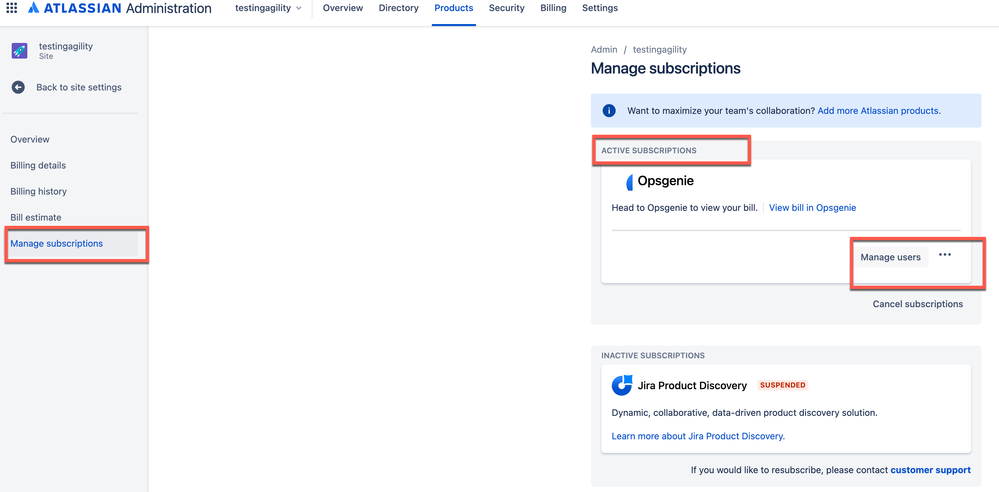
Task: Click the ACTIVE SUBSCRIPTIONS section label
Action: point(649,151)
